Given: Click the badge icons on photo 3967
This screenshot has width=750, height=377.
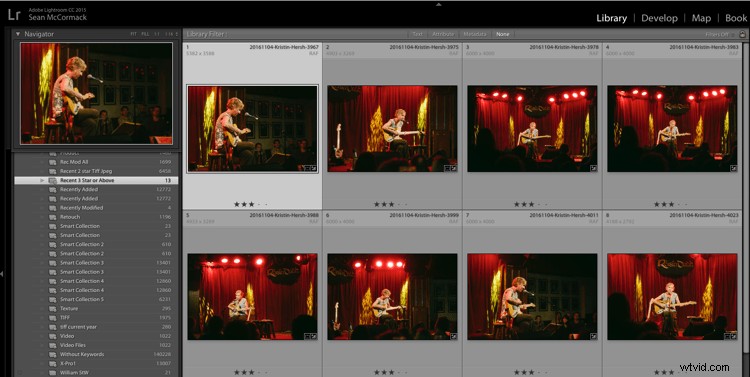Looking at the screenshot, I should click(310, 168).
